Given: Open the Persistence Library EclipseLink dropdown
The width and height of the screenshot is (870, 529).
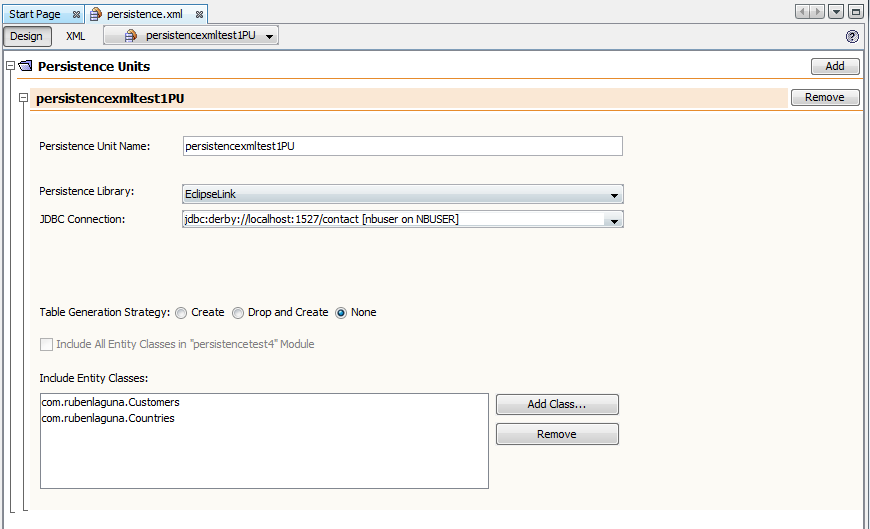Looking at the screenshot, I should click(403, 194).
